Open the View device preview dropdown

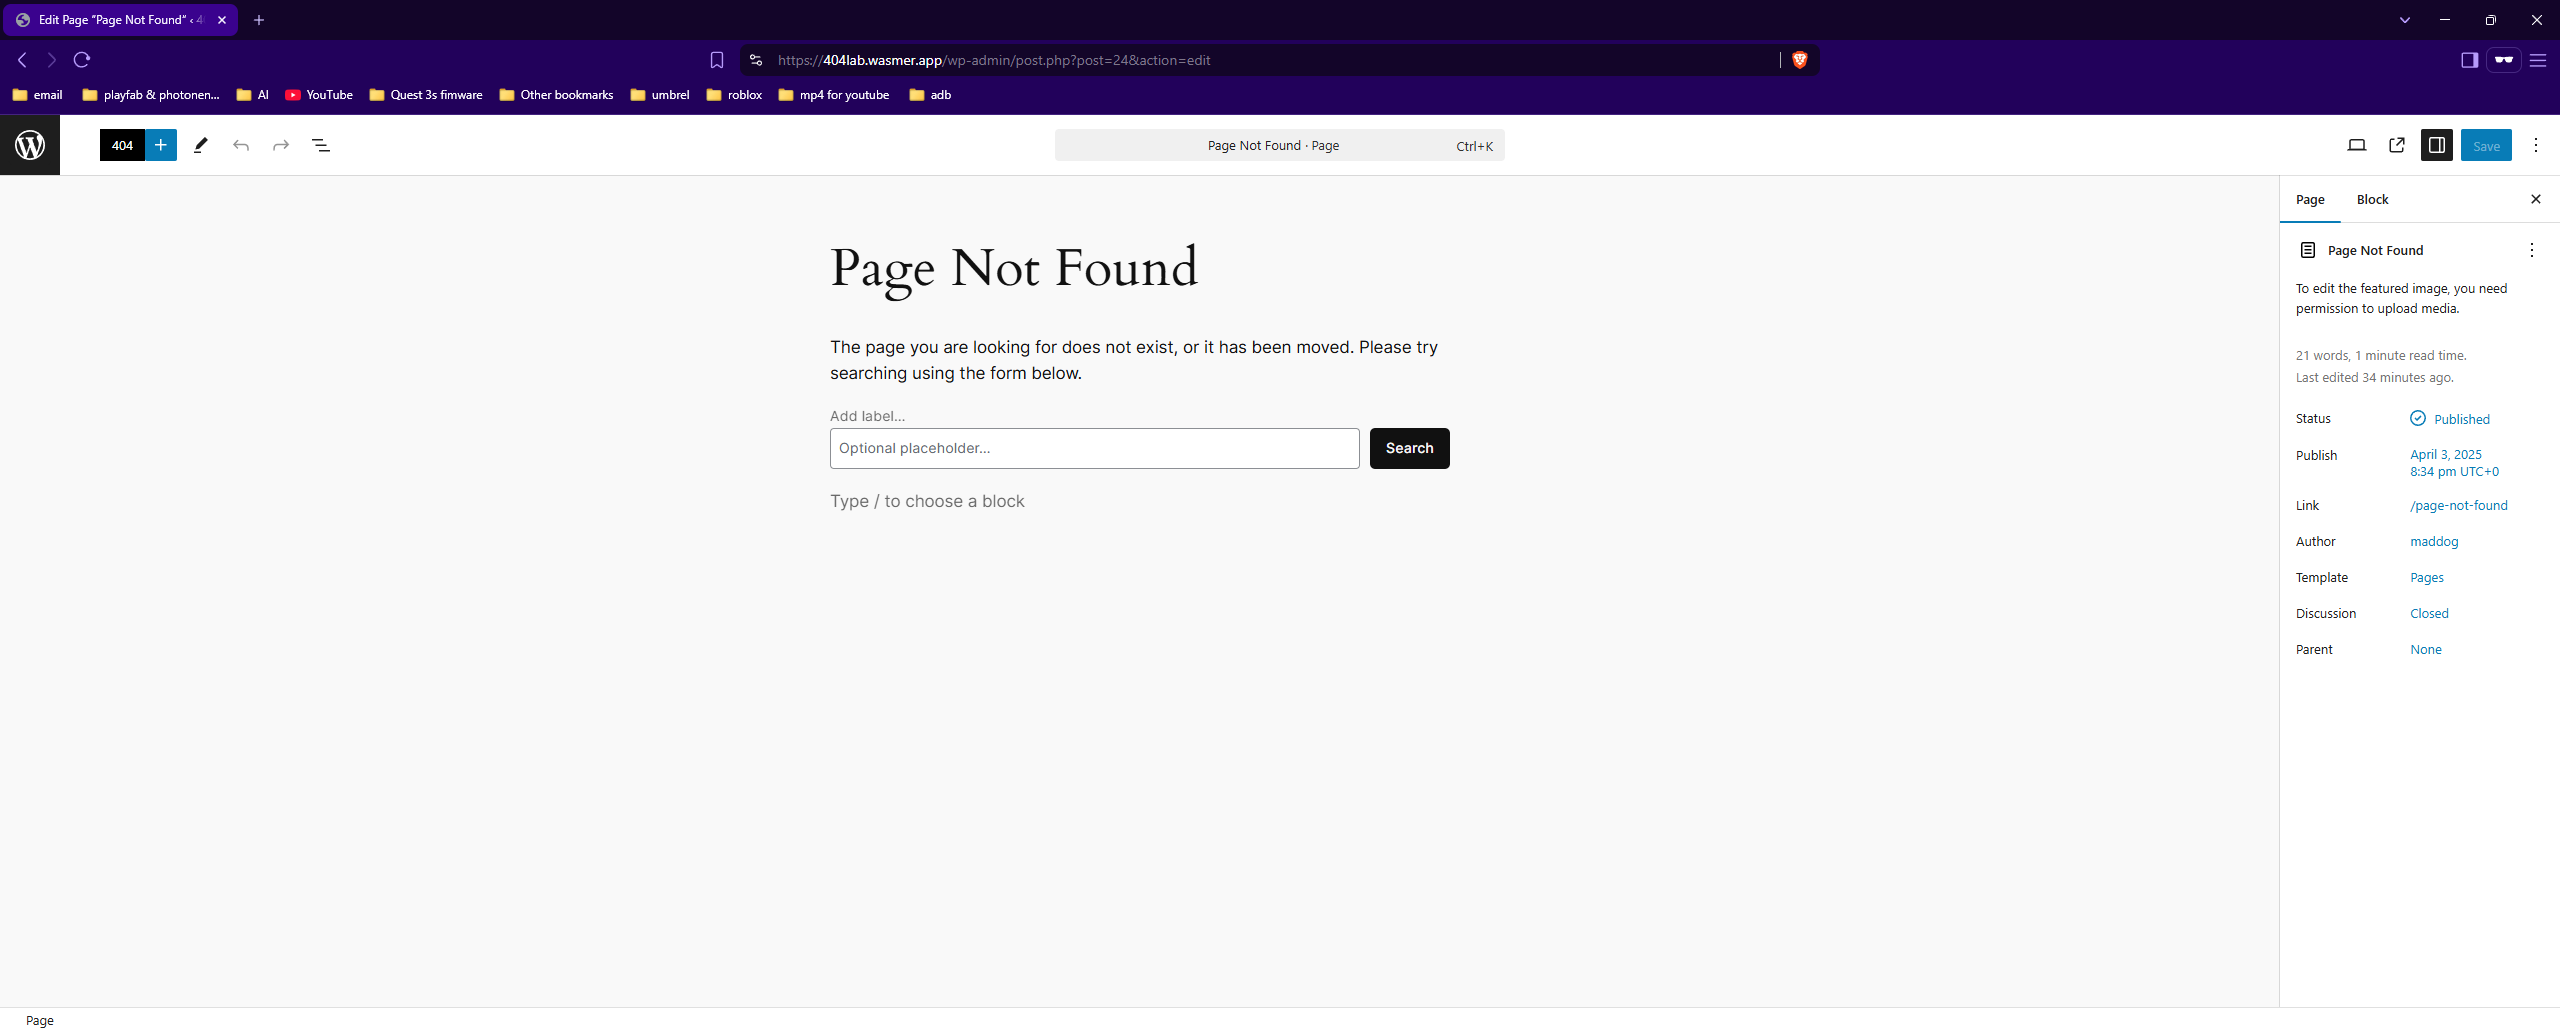click(2357, 145)
